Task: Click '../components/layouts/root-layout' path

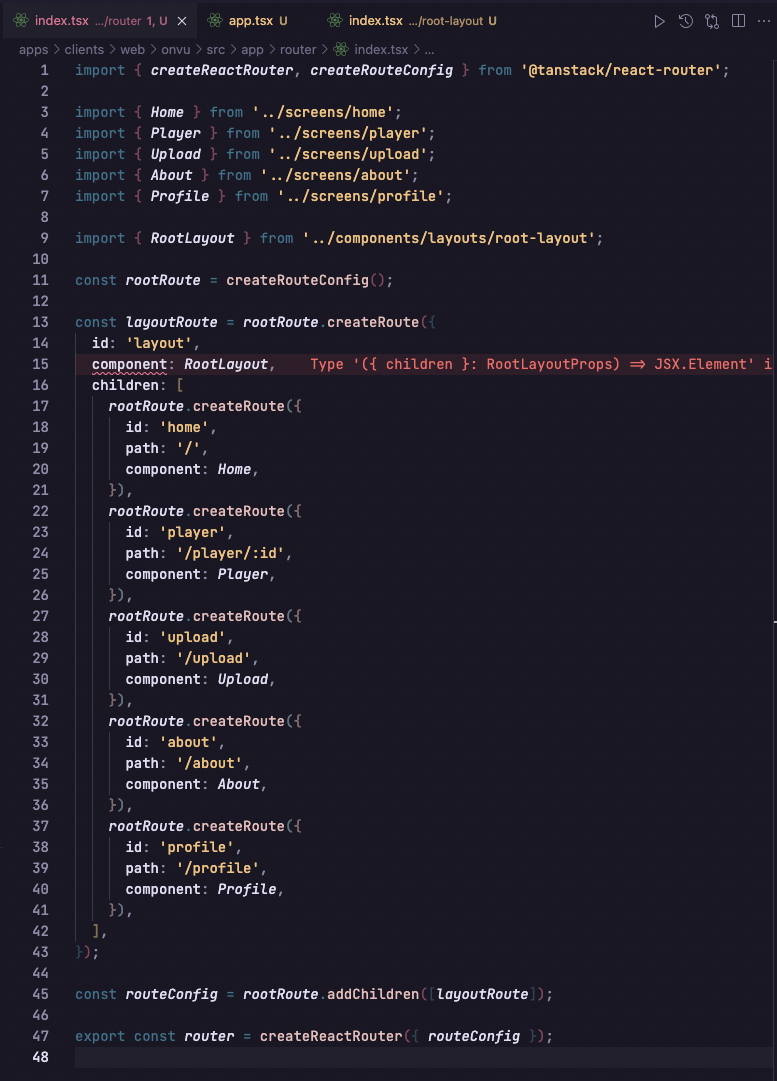Action: [x=449, y=239]
